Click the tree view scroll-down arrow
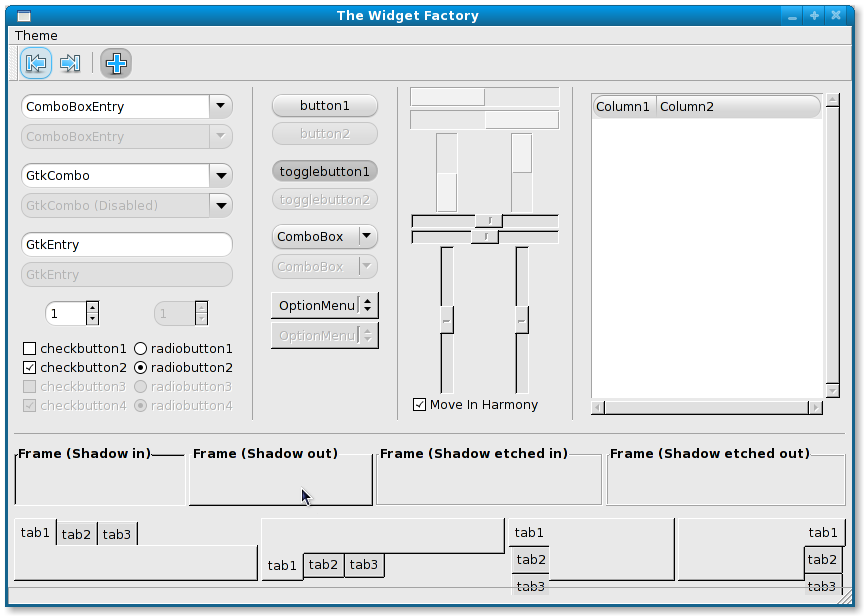The image size is (864, 616). [x=833, y=391]
